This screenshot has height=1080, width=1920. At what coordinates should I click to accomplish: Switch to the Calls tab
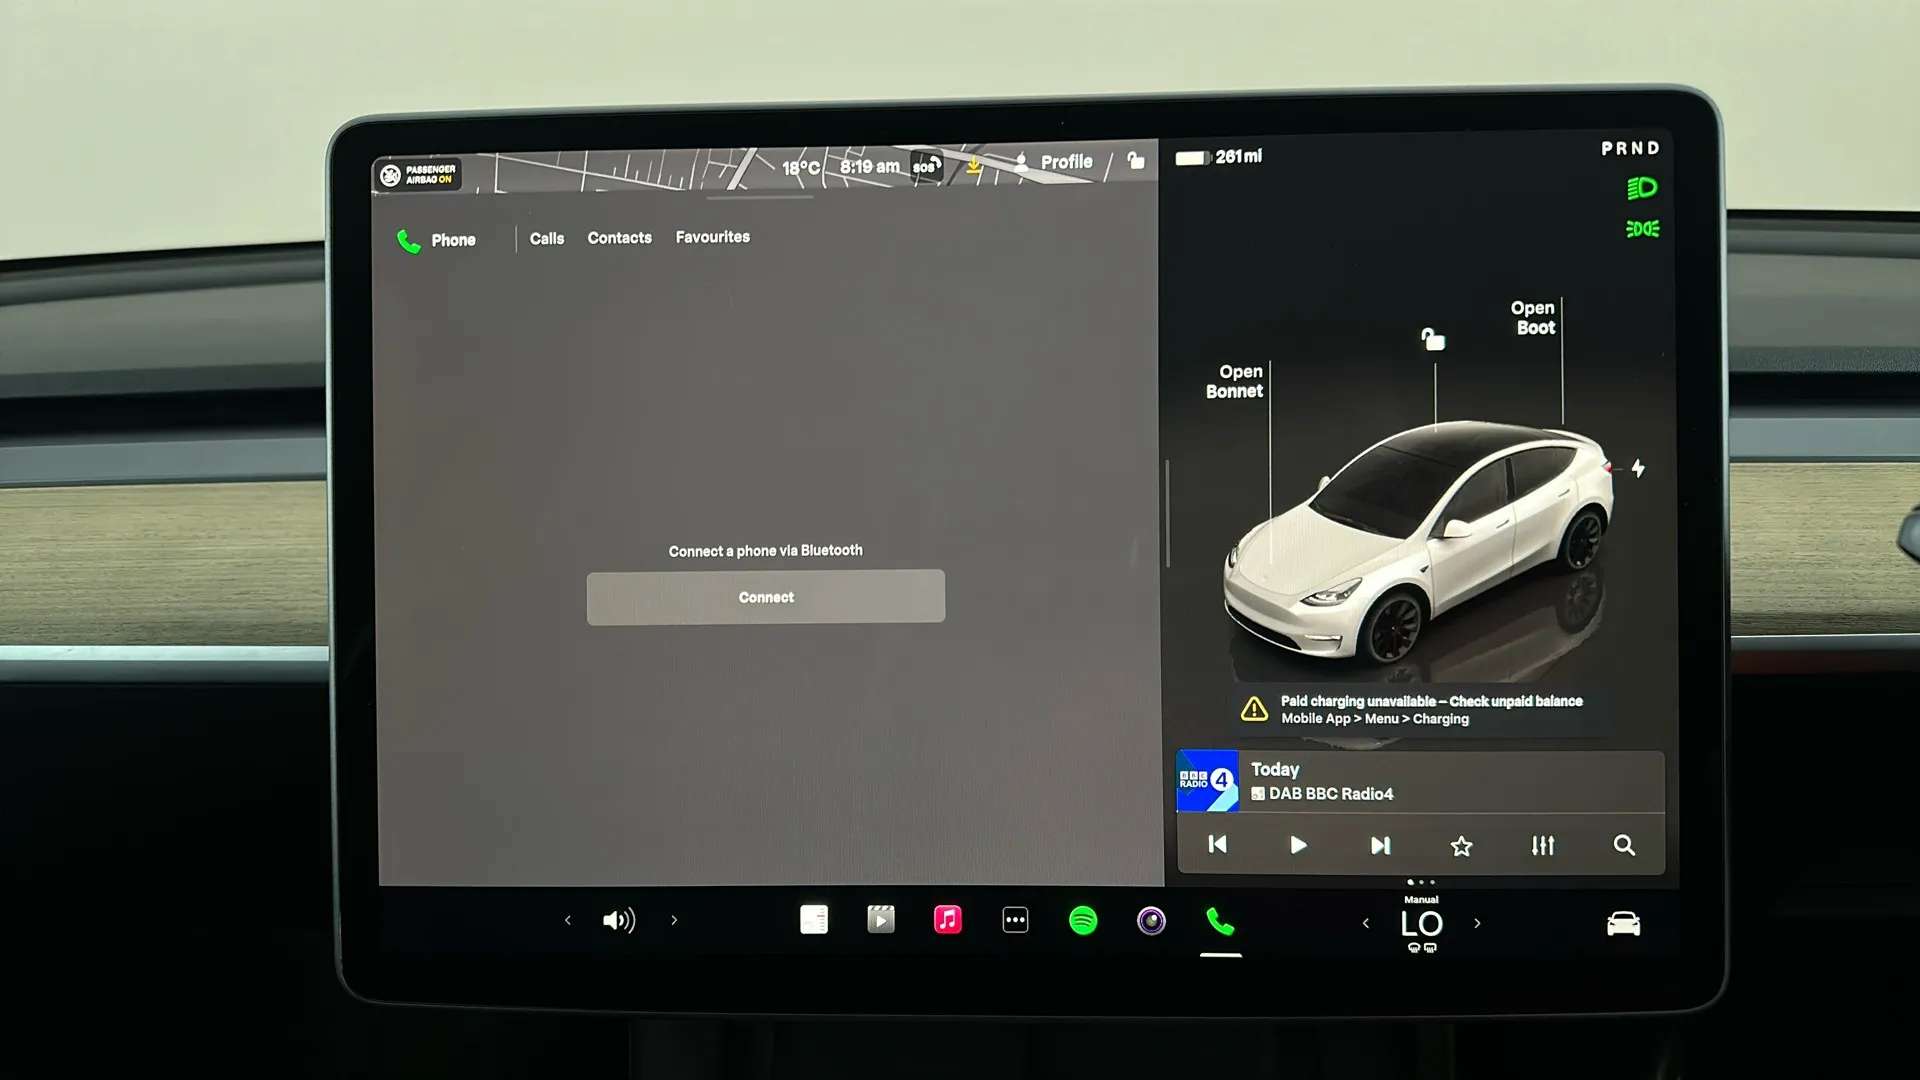547,238
